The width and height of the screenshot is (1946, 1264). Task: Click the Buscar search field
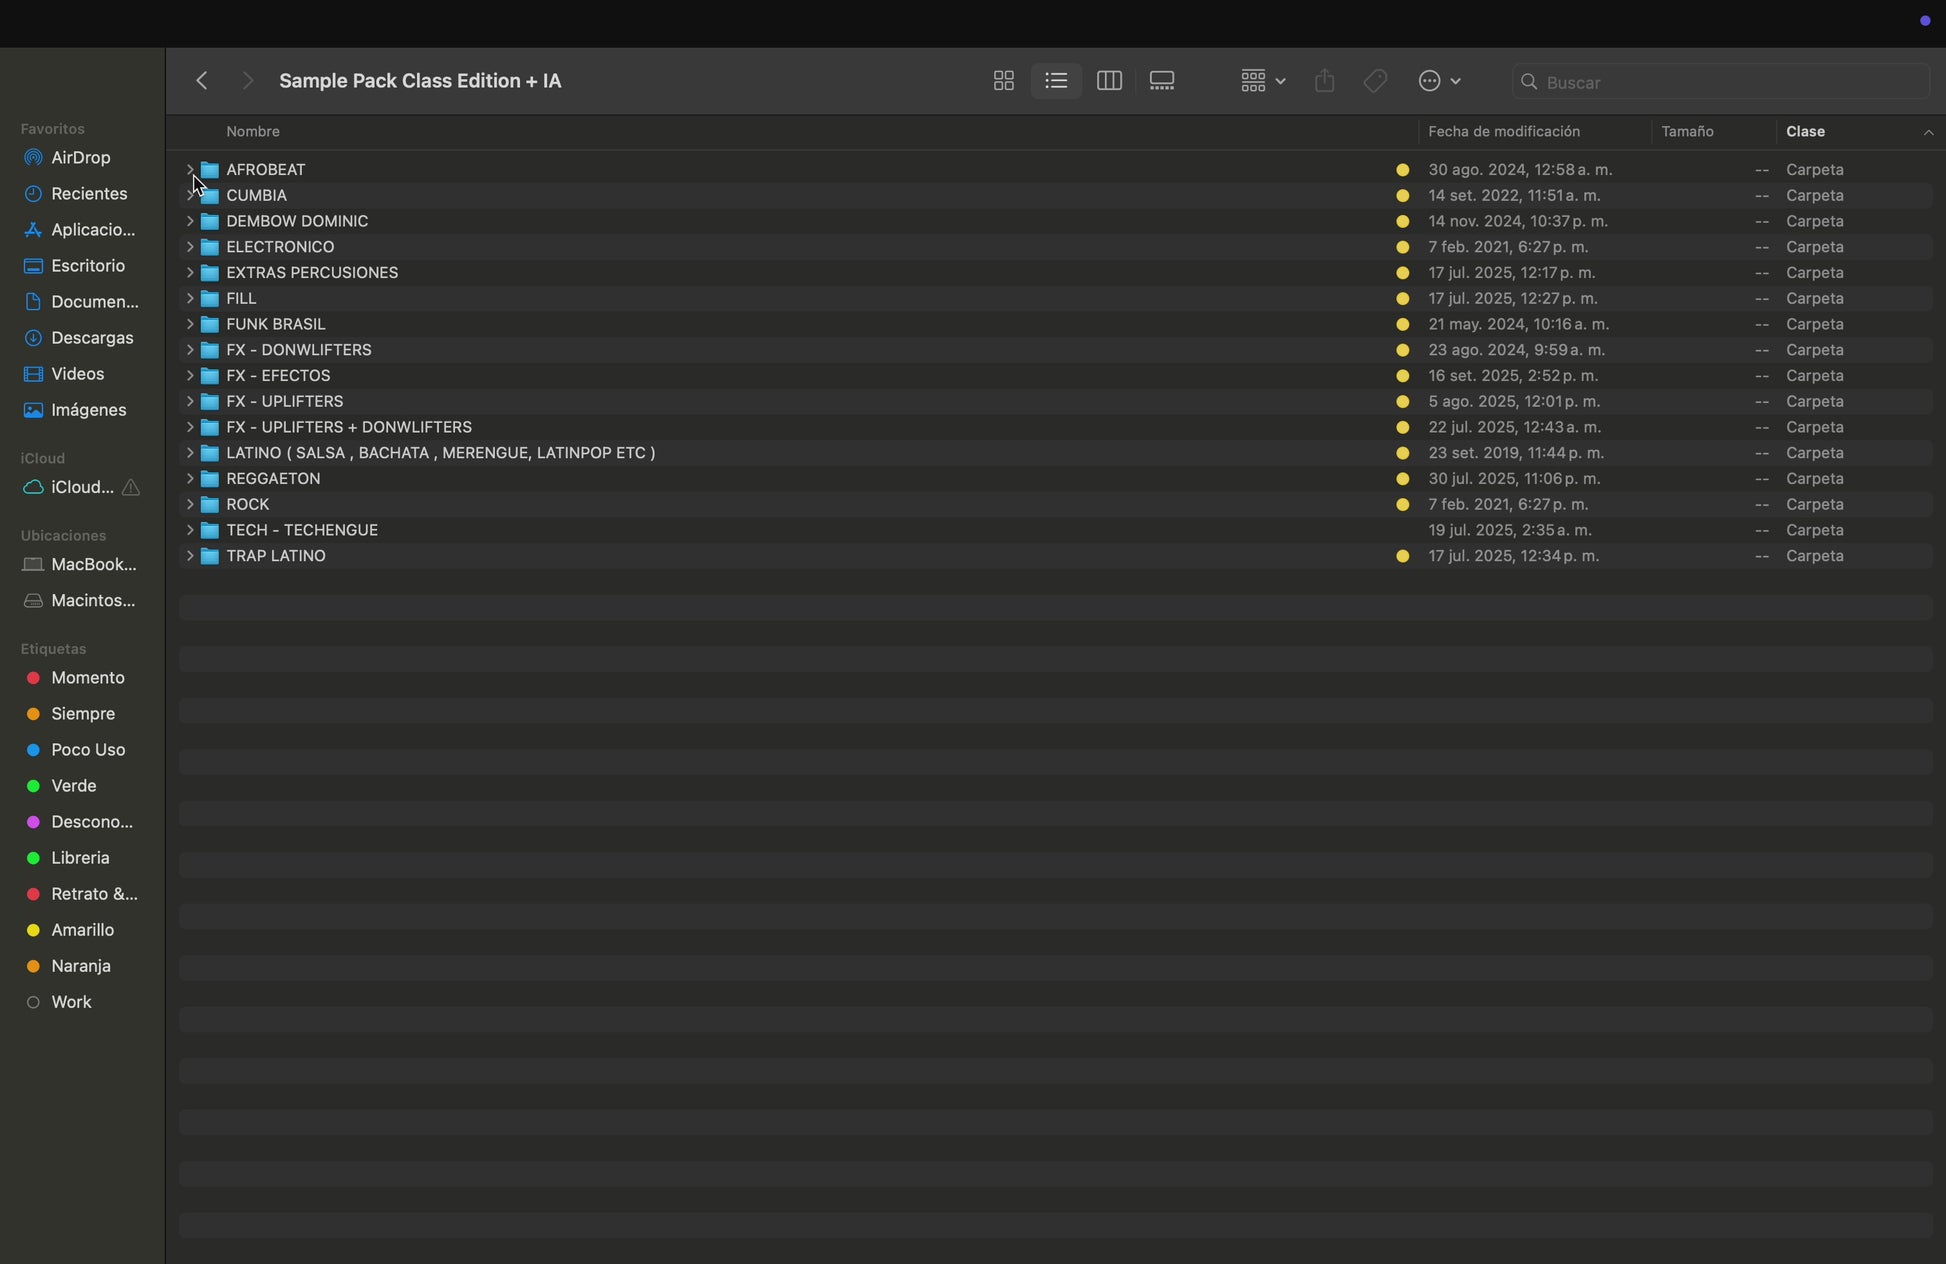click(x=1720, y=82)
